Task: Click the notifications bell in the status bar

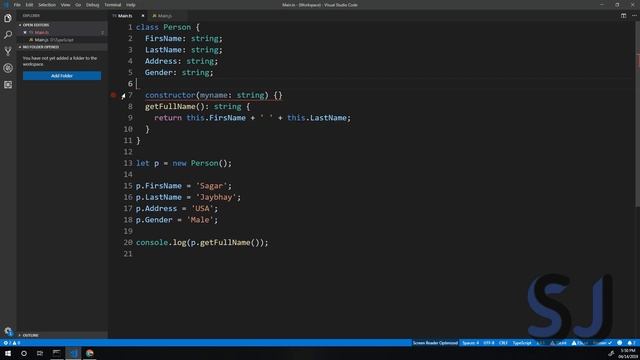Action: point(631,343)
